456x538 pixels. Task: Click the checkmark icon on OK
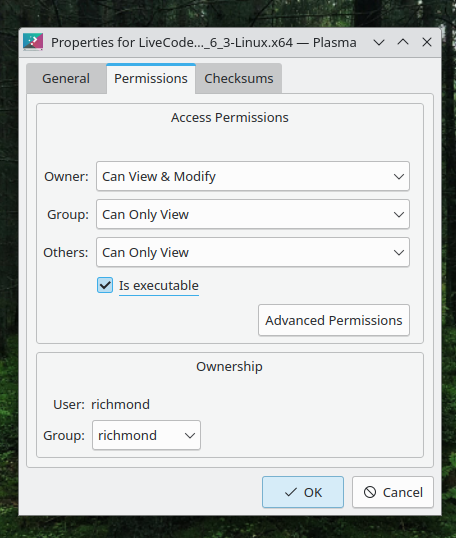(x=291, y=492)
